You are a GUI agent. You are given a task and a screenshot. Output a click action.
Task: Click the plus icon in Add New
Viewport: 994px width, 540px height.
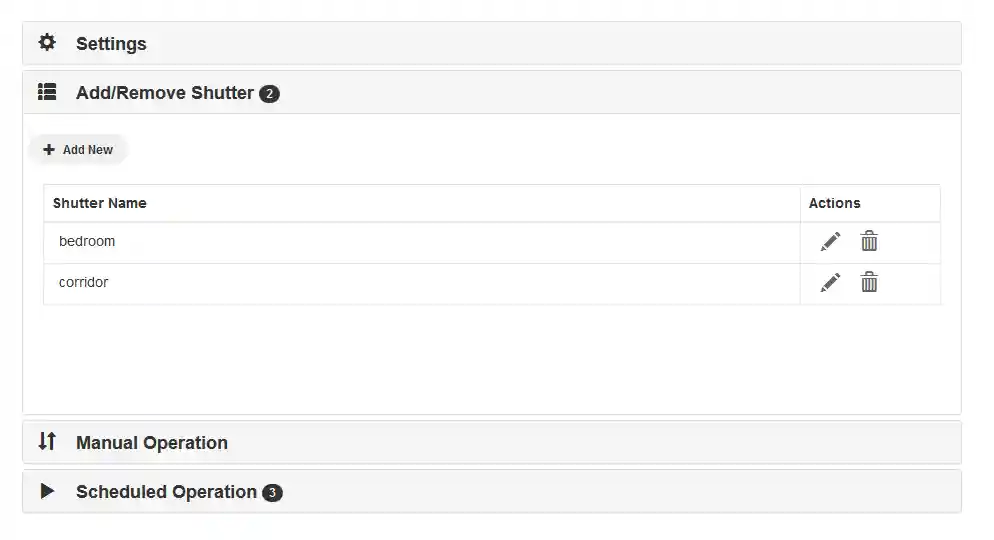49,150
